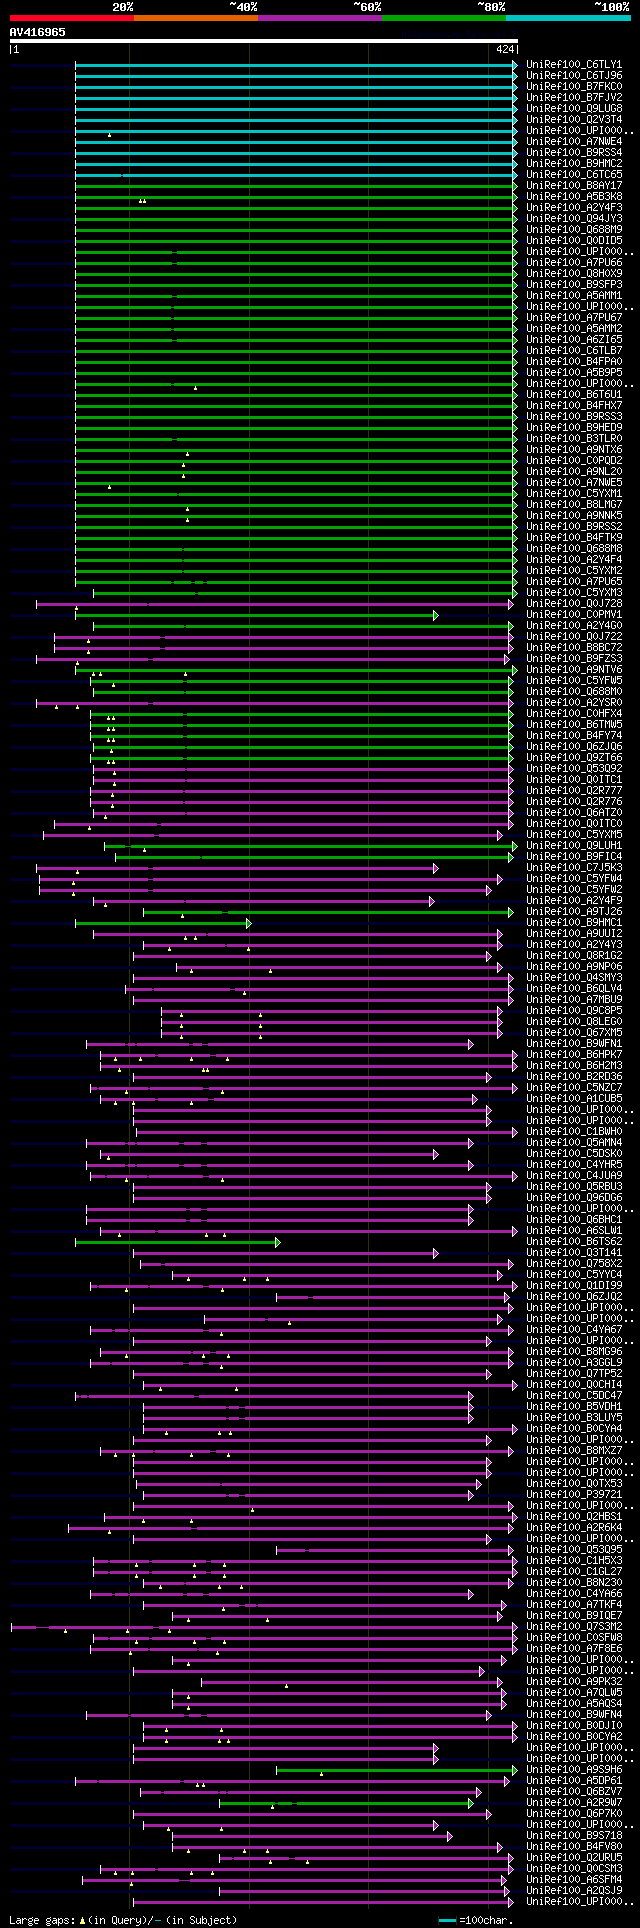Click the cyan ~100% legend color bar

coord(568,18)
